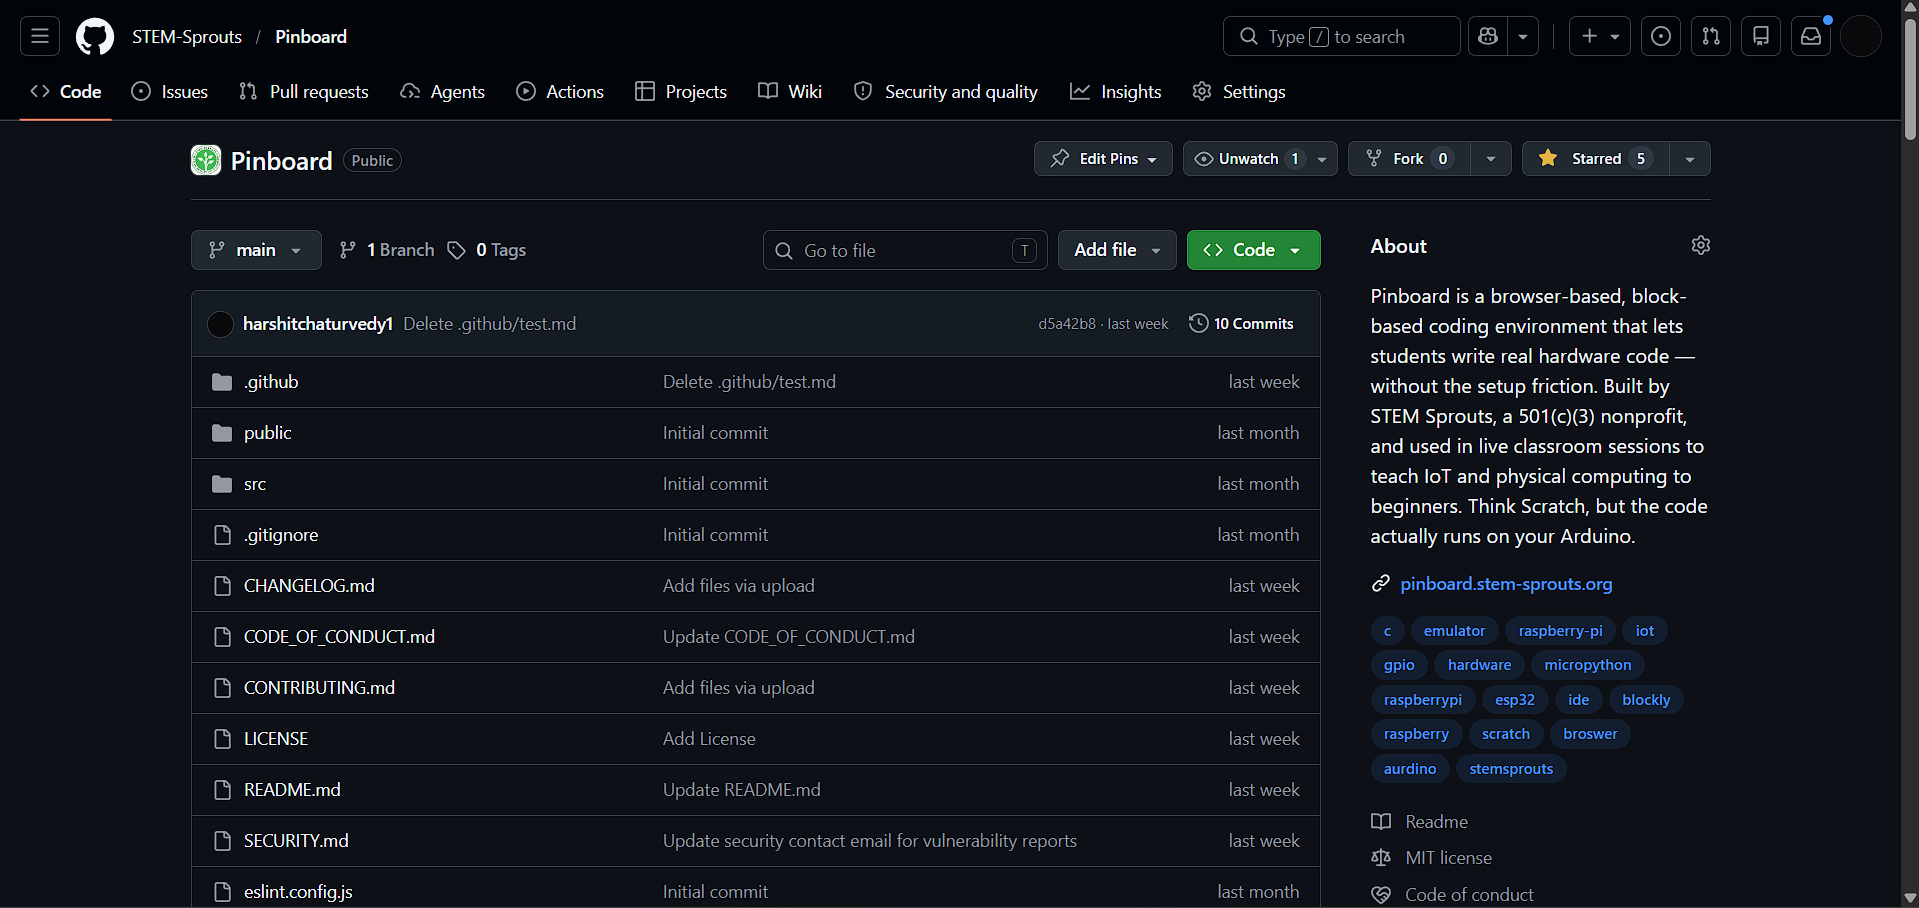1919x908 pixels.
Task: Click the eye icon in Unwatch button
Action: 1204,159
